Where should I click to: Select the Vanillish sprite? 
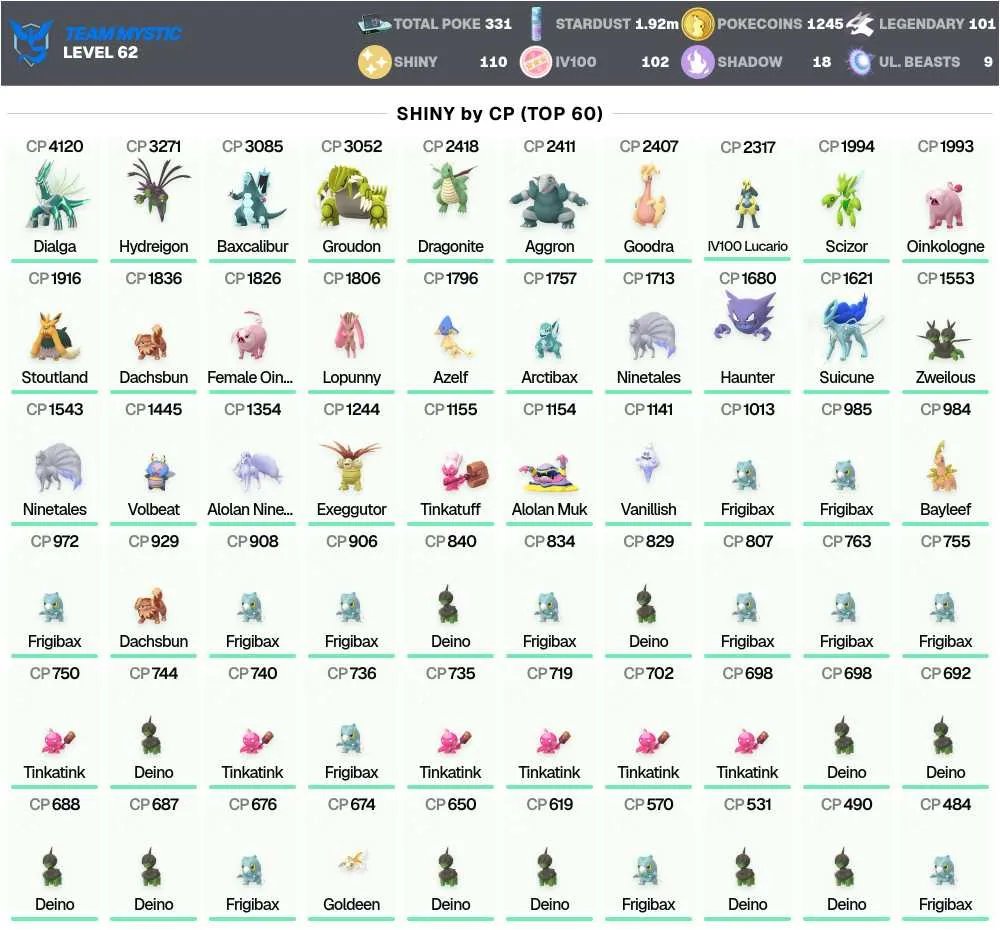[x=649, y=464]
